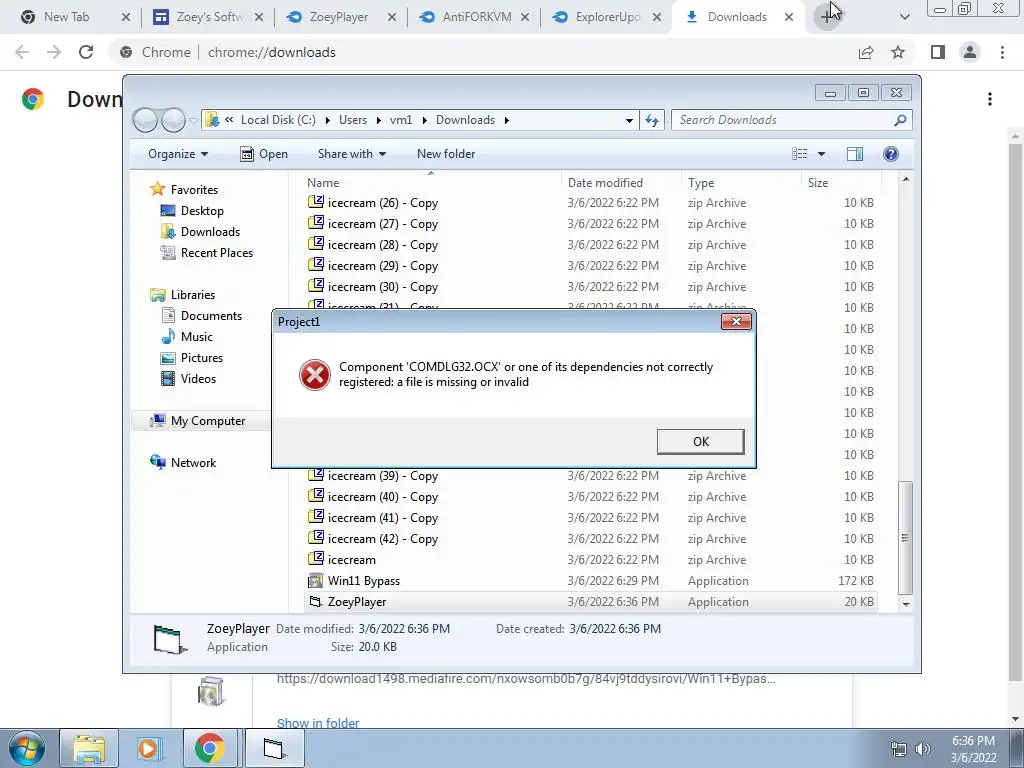Open Favorites in navigation pane
This screenshot has height=768, width=1024.
tap(194, 189)
